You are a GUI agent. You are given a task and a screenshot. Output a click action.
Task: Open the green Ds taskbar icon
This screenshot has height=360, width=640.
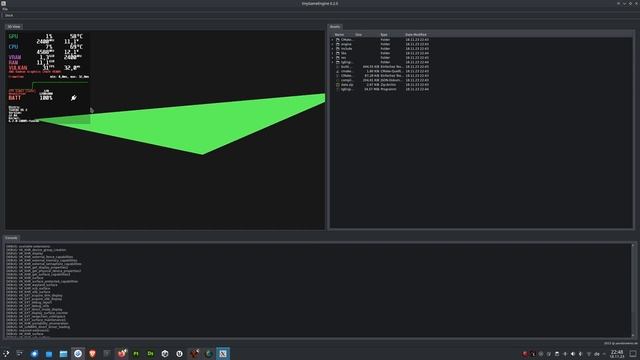pyautogui.click(x=151, y=353)
